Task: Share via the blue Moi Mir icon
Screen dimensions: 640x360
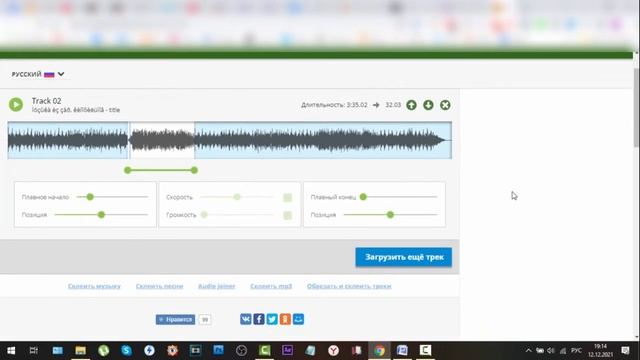Action: pos(298,319)
